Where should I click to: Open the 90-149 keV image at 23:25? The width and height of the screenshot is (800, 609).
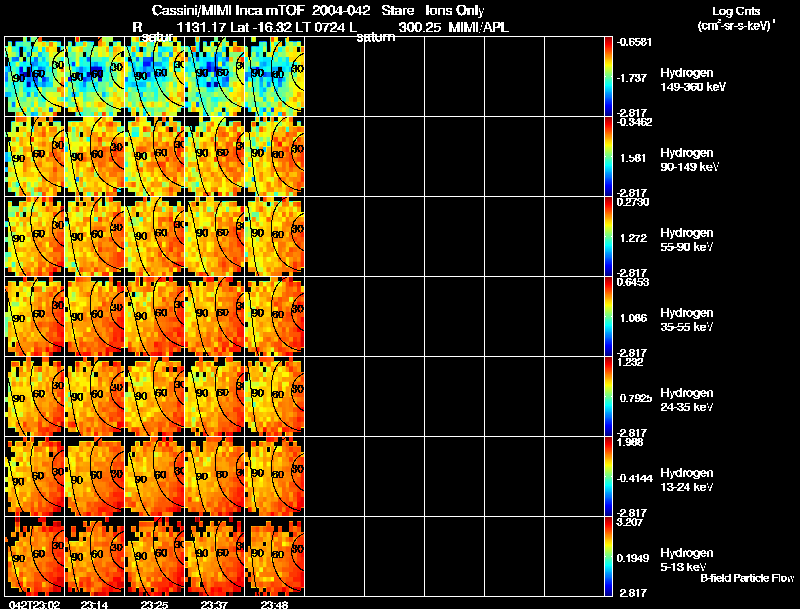click(x=155, y=157)
